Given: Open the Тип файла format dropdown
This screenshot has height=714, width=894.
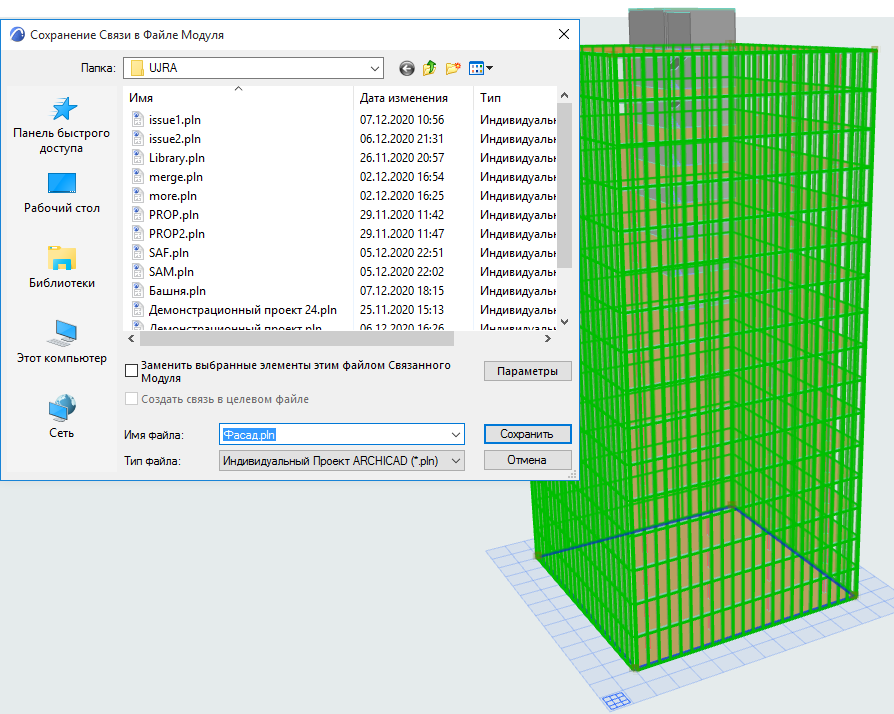Looking at the screenshot, I should click(456, 461).
